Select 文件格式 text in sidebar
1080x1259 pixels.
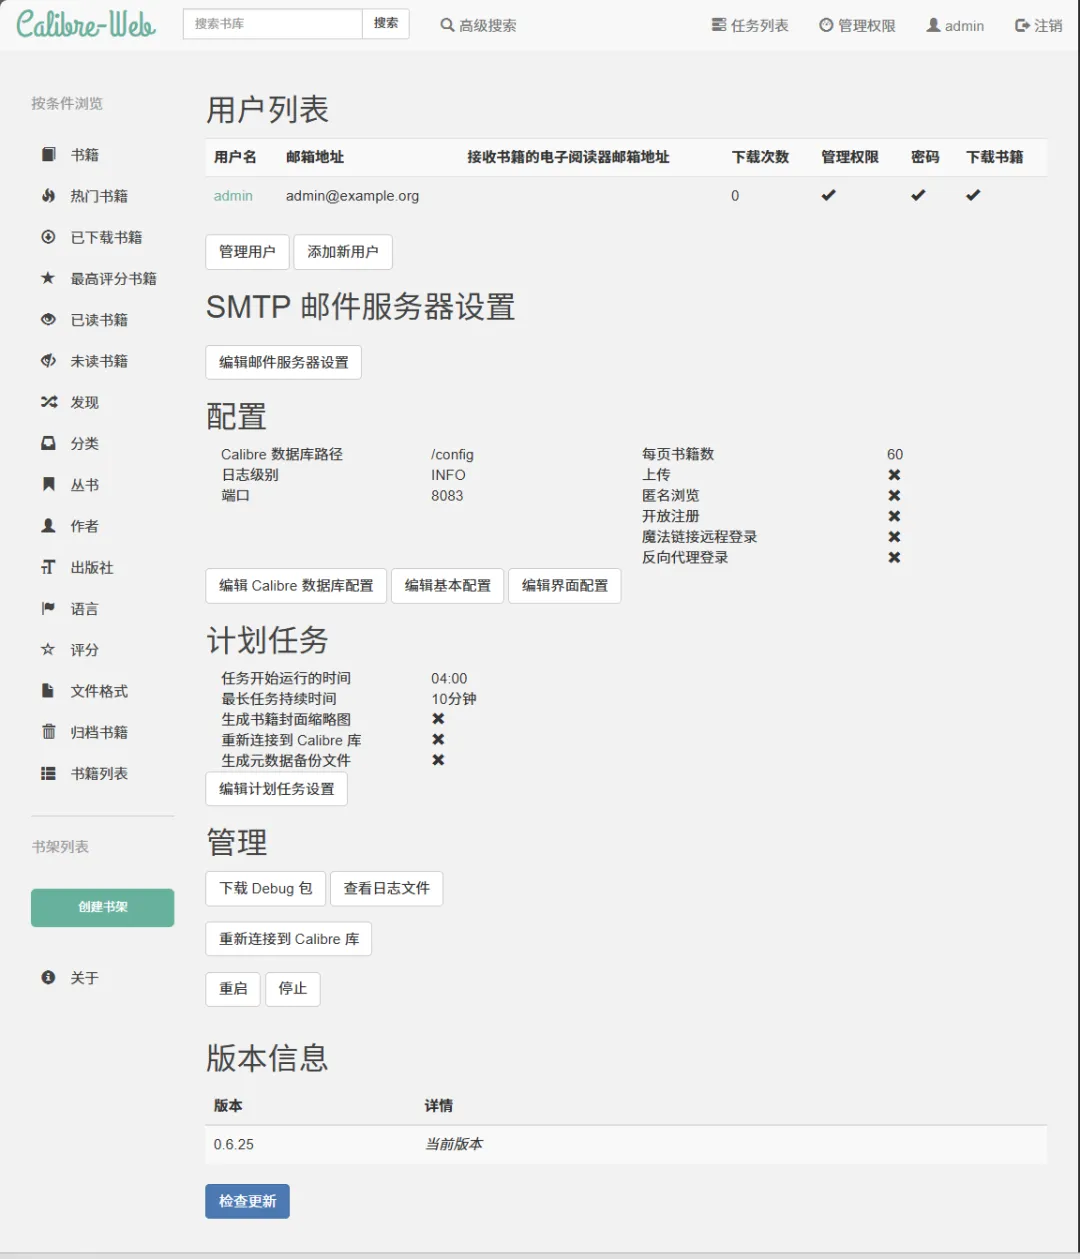[99, 691]
